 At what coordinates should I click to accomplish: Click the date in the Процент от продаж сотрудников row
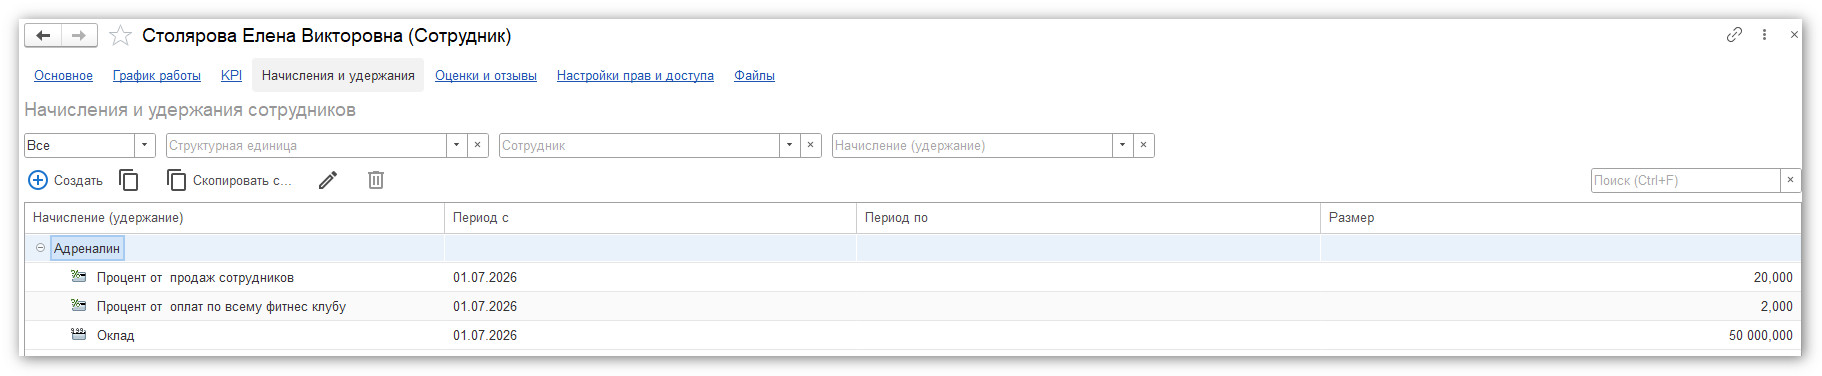tap(485, 278)
